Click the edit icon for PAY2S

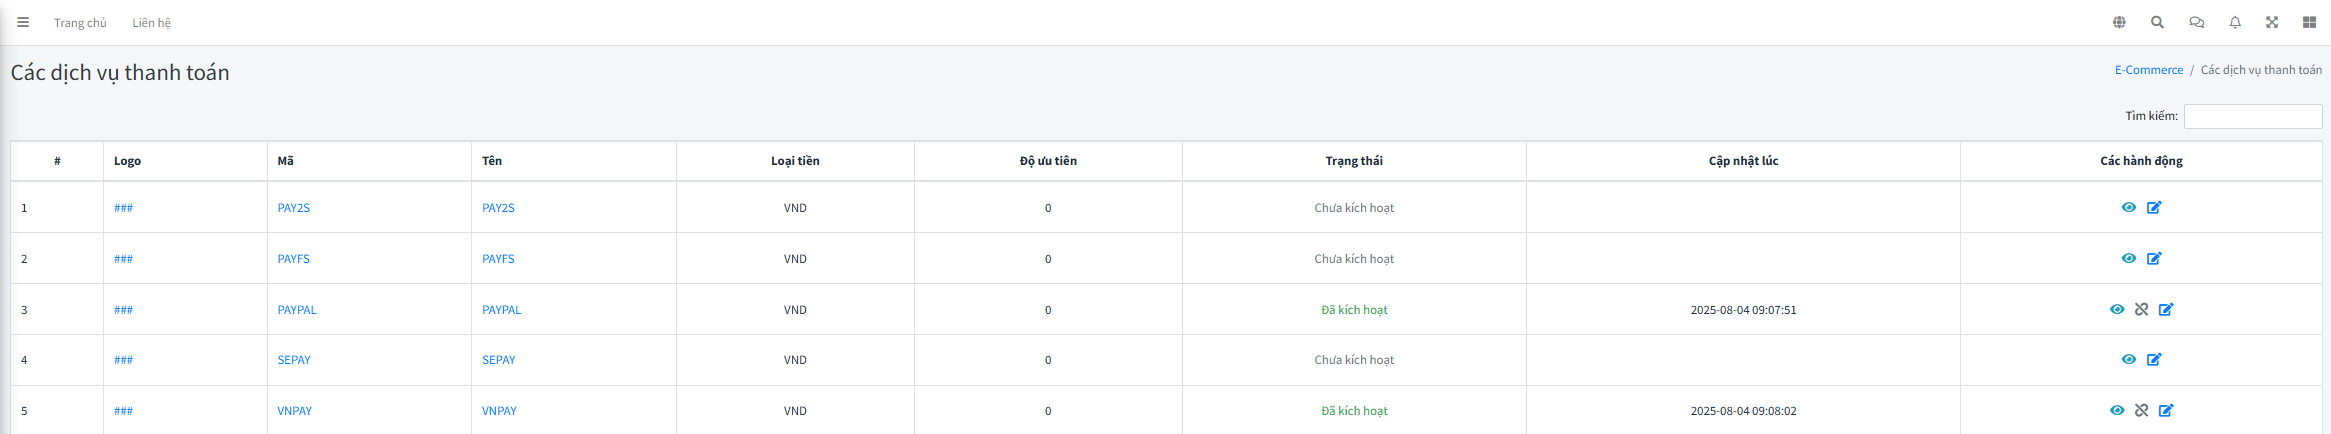pyautogui.click(x=2154, y=208)
